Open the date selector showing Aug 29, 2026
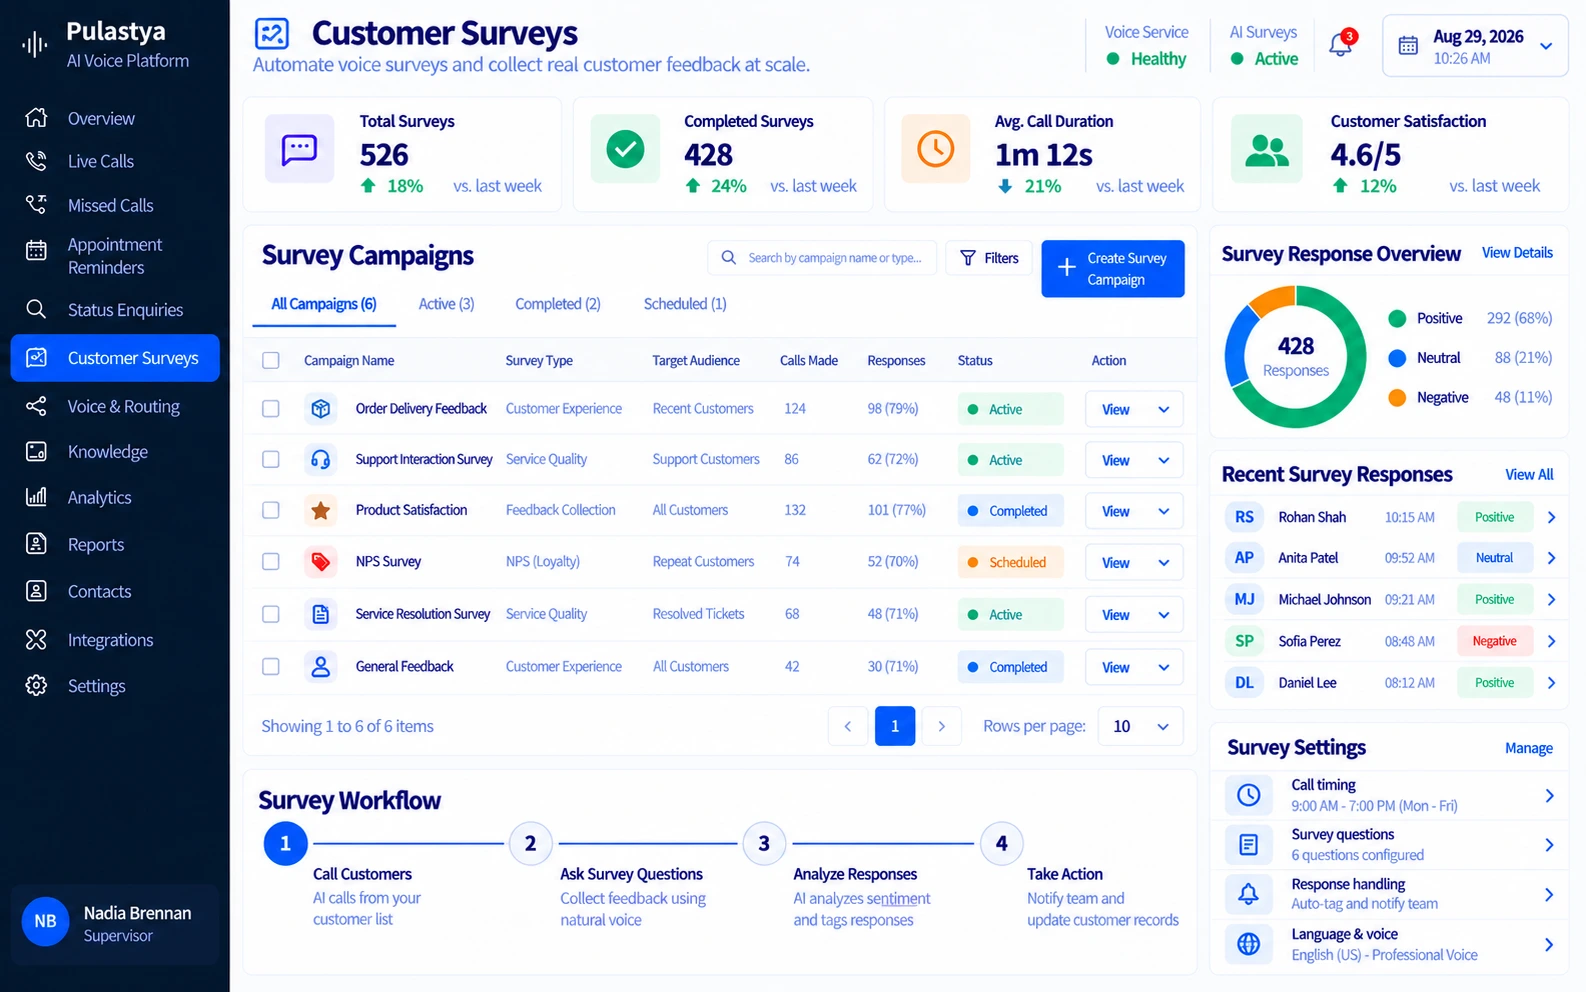This screenshot has width=1586, height=992. coord(1475,46)
